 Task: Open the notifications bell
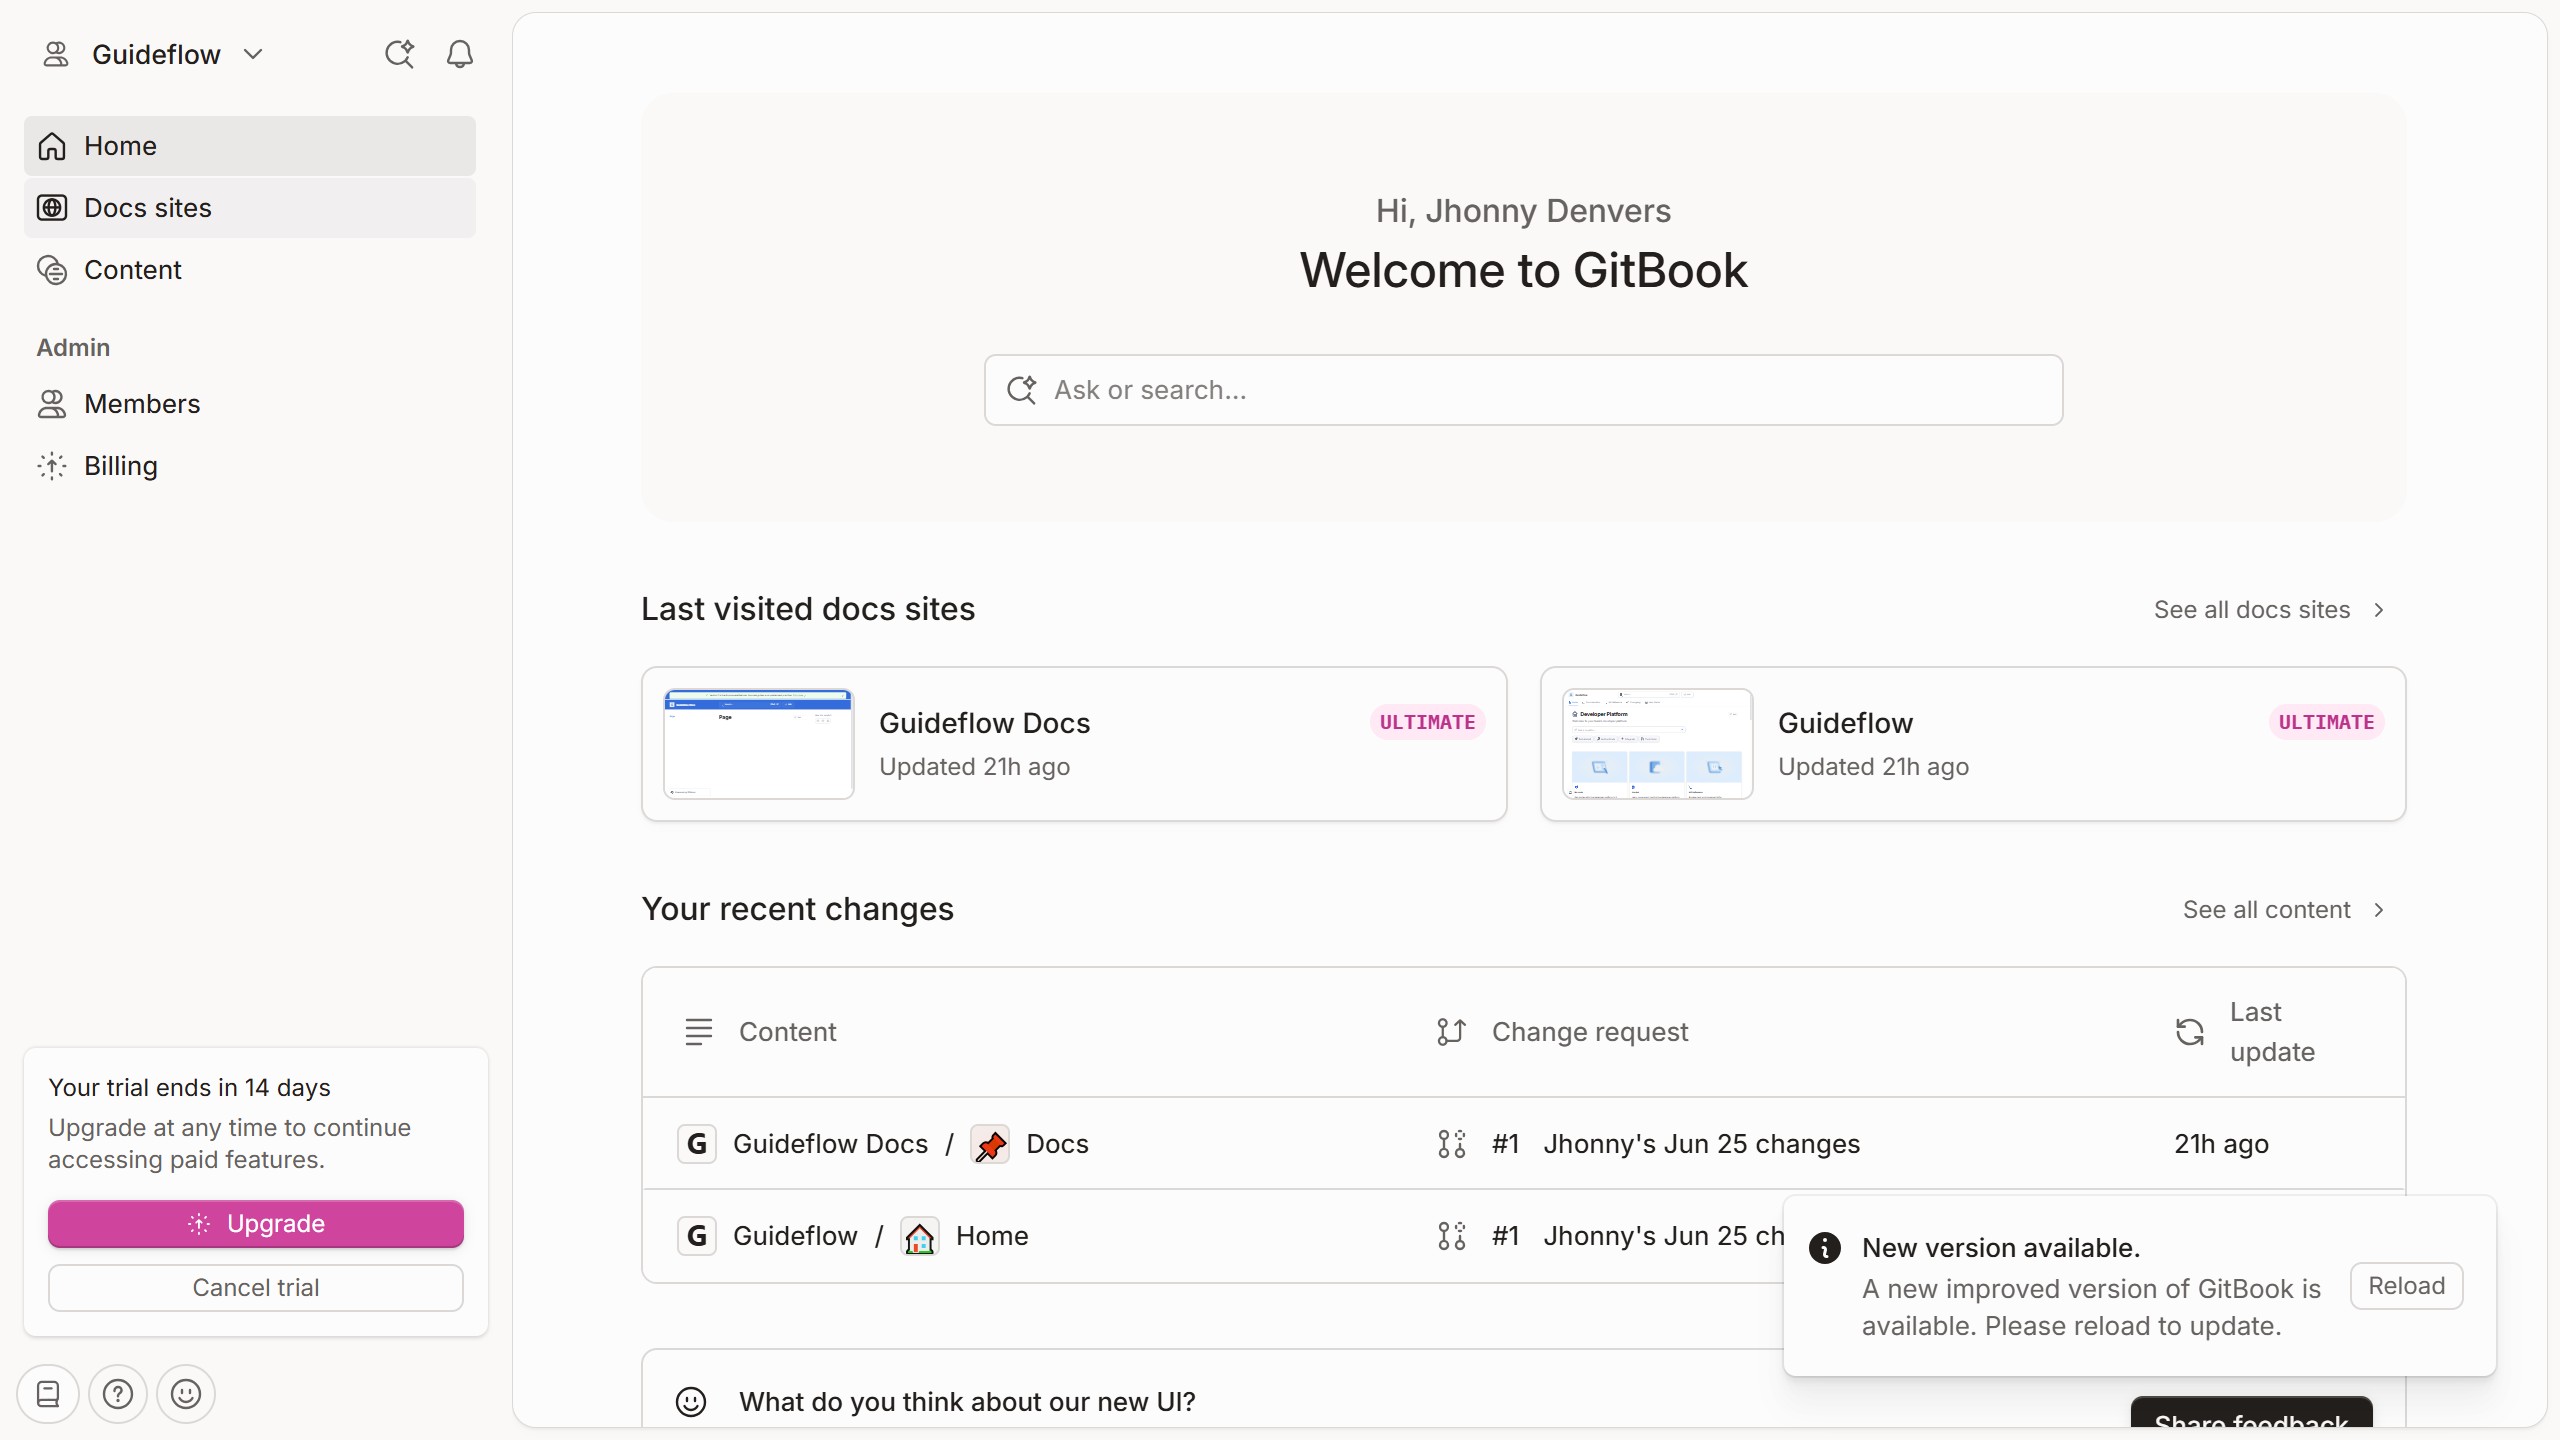[460, 54]
